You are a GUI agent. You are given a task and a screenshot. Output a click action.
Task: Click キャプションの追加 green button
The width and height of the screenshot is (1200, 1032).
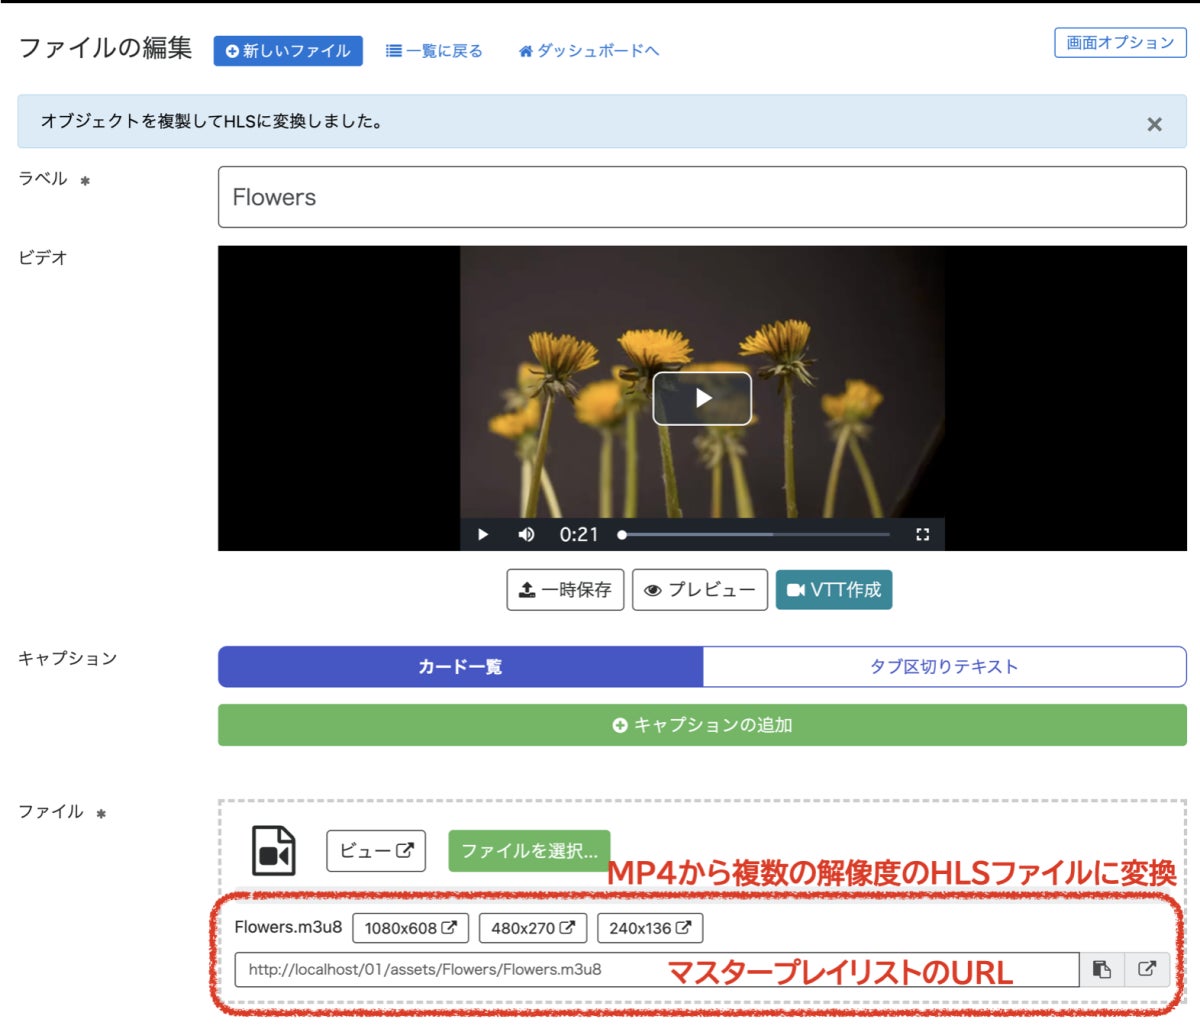pos(702,725)
